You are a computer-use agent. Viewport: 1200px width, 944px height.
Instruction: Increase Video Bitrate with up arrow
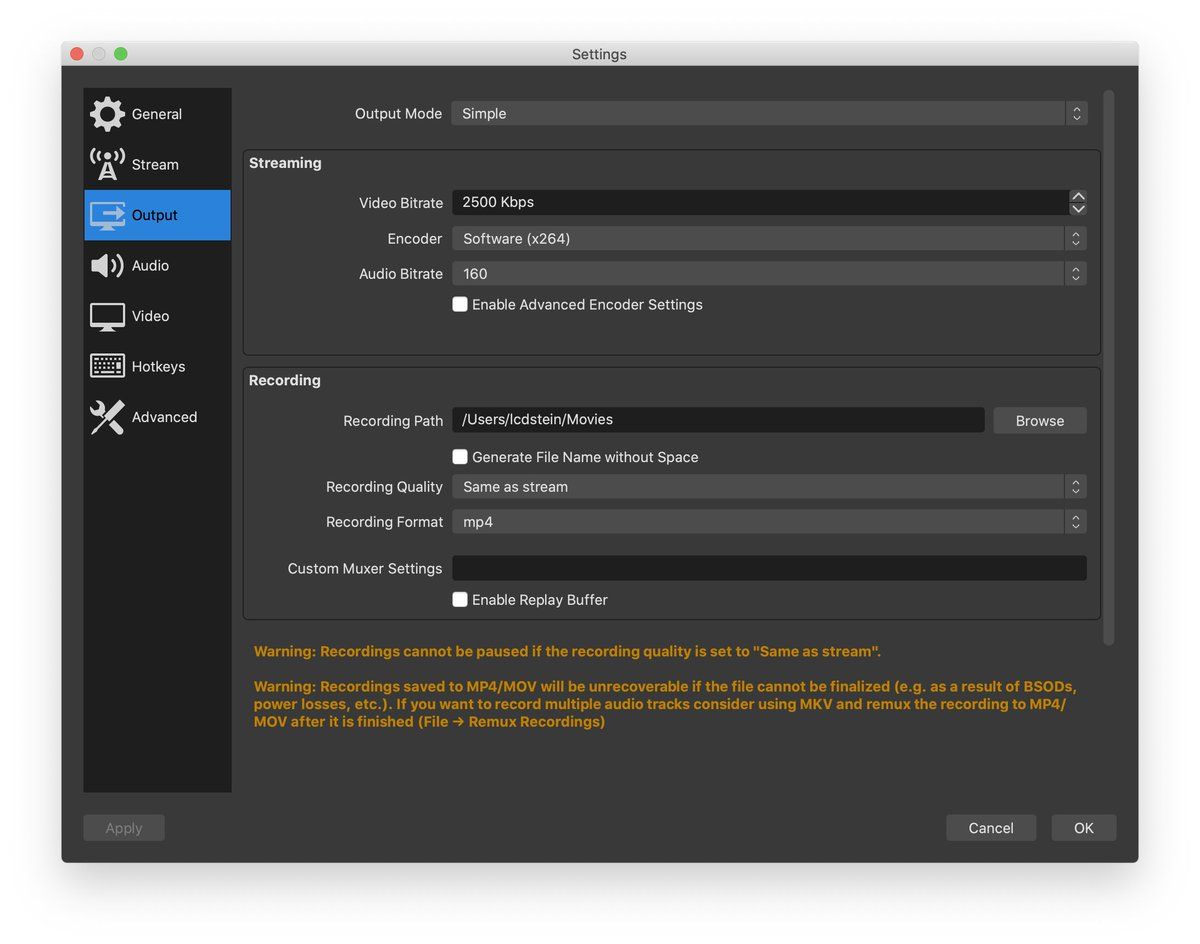pyautogui.click(x=1078, y=196)
